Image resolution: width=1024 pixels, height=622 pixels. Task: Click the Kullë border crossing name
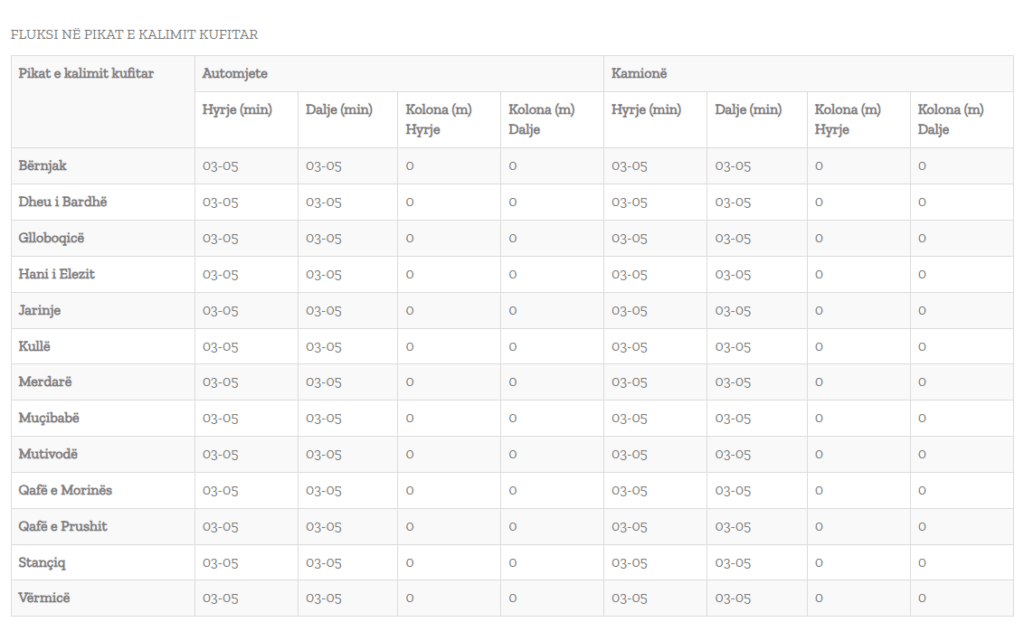tap(37, 346)
